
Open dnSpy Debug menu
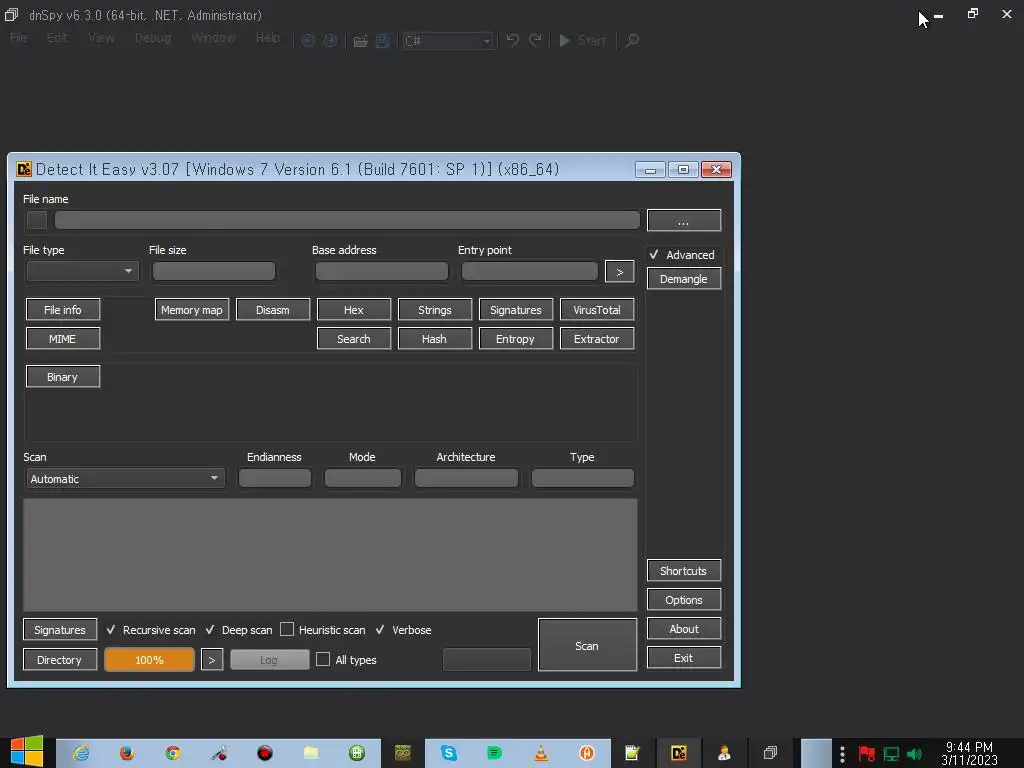tap(153, 38)
